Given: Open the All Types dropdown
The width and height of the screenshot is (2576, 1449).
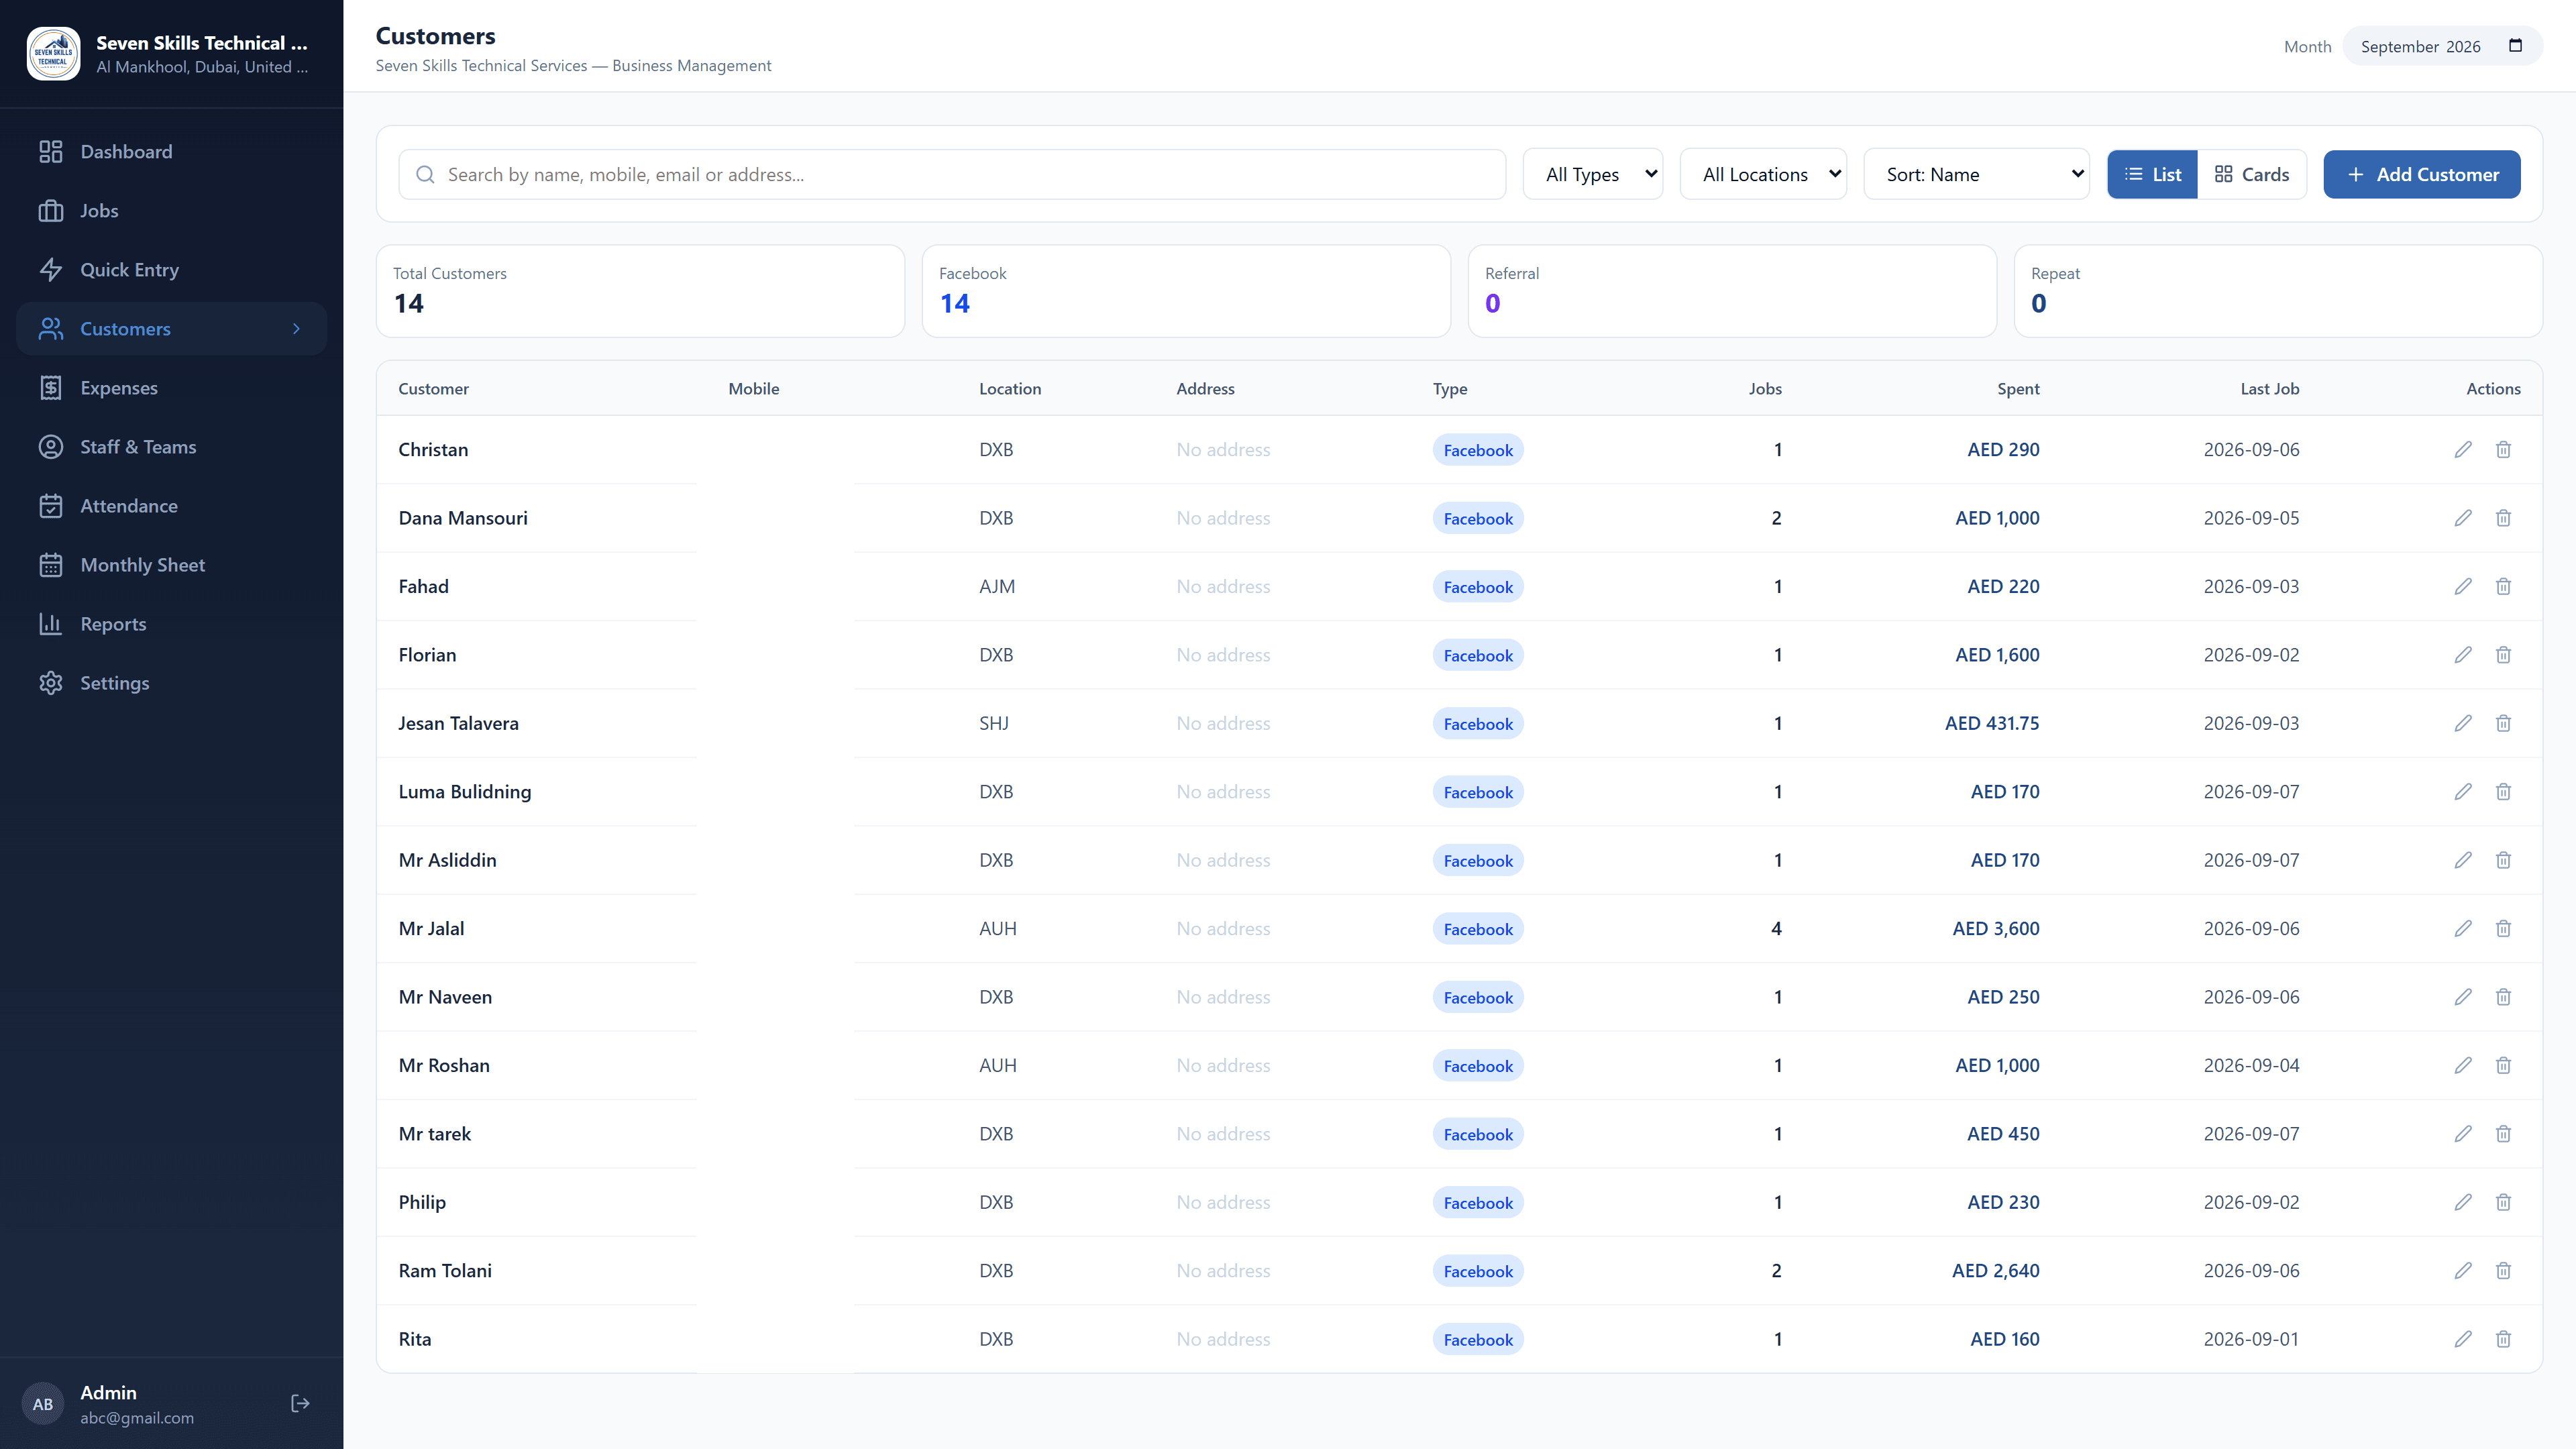Looking at the screenshot, I should [x=1593, y=175].
